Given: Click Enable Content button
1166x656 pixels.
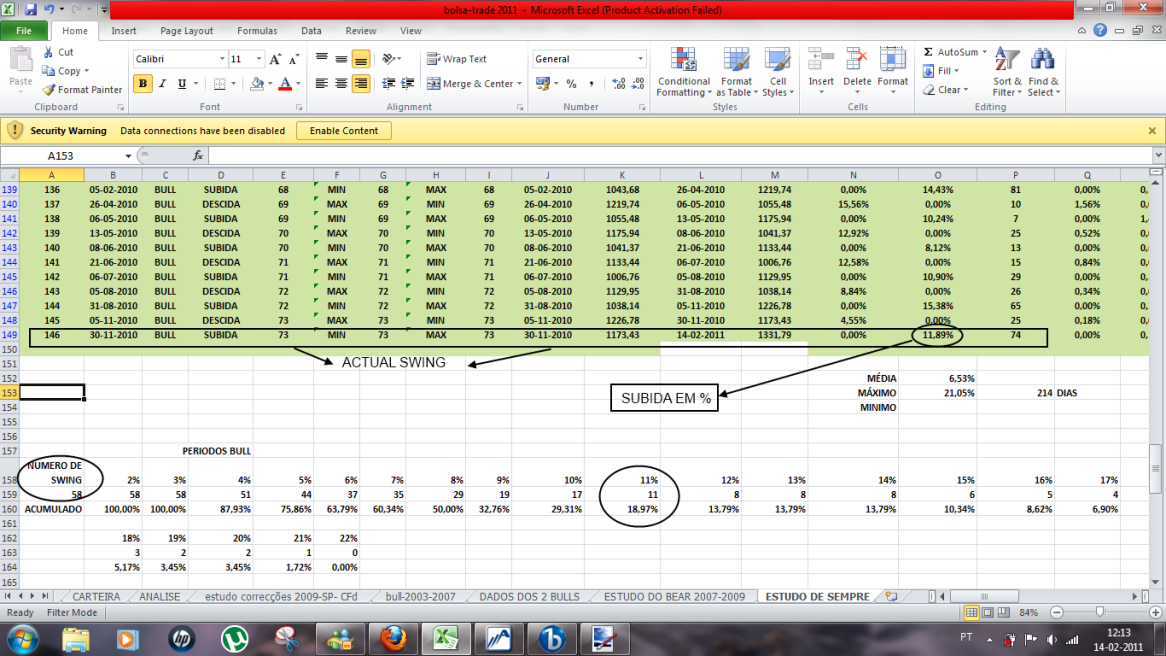Looking at the screenshot, I should [x=344, y=130].
